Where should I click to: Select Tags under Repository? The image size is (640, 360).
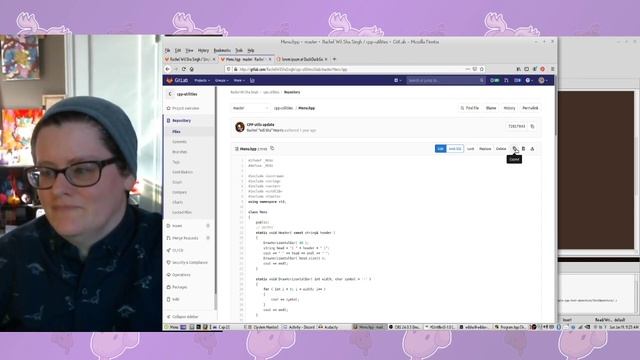(x=176, y=162)
